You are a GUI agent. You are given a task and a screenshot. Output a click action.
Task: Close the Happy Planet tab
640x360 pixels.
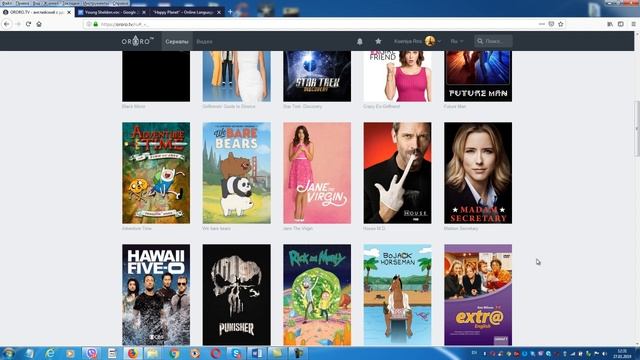[219, 12]
